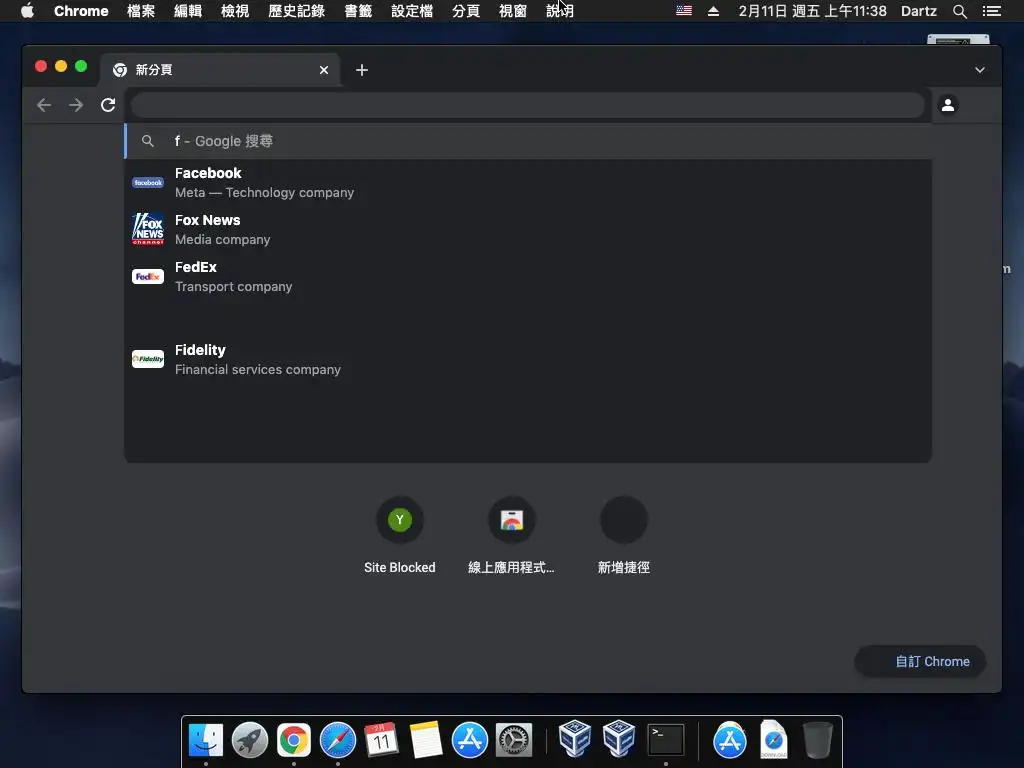Image resolution: width=1024 pixels, height=768 pixels.
Task: Open the 分頁 menu
Action: 466,11
